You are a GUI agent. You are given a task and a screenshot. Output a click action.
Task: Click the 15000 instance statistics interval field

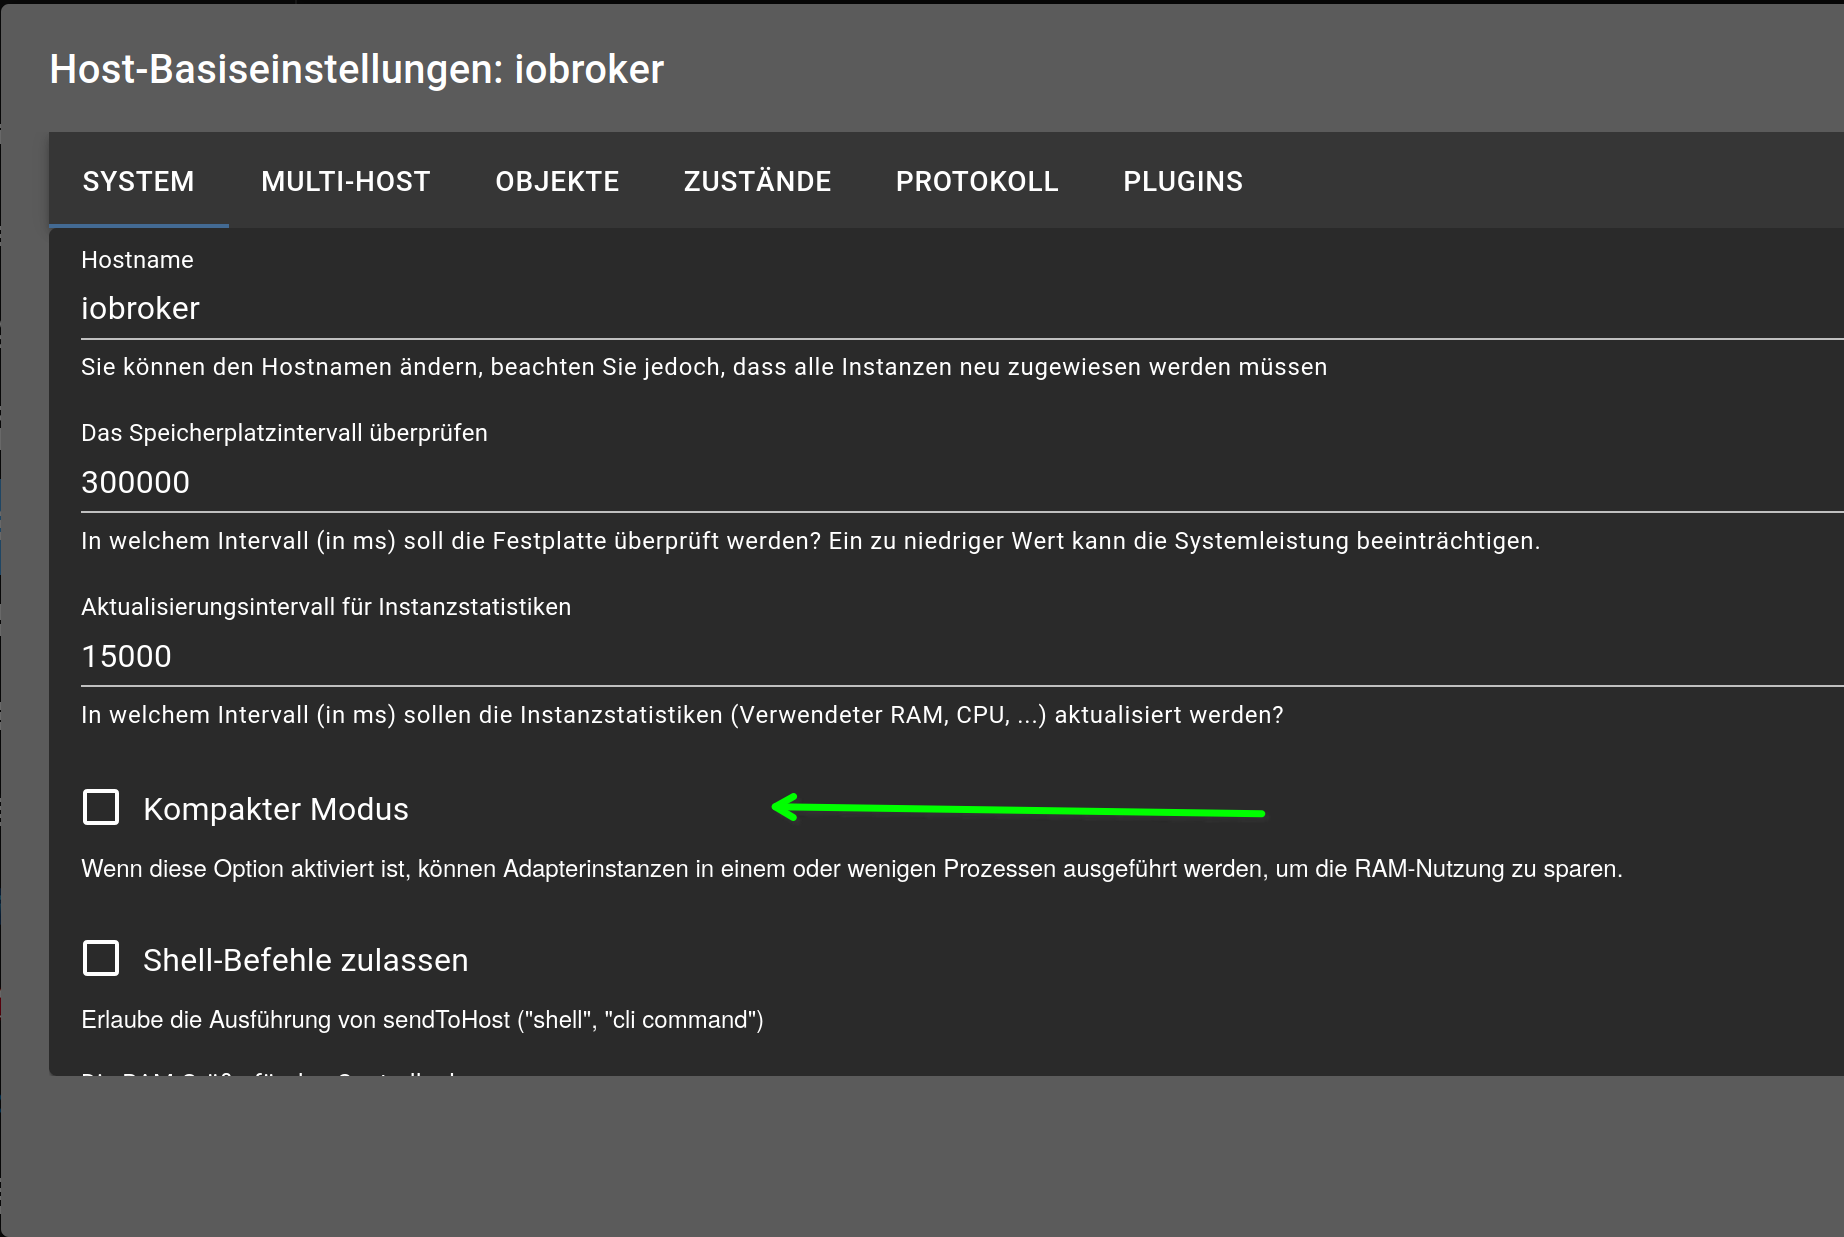click(962, 656)
